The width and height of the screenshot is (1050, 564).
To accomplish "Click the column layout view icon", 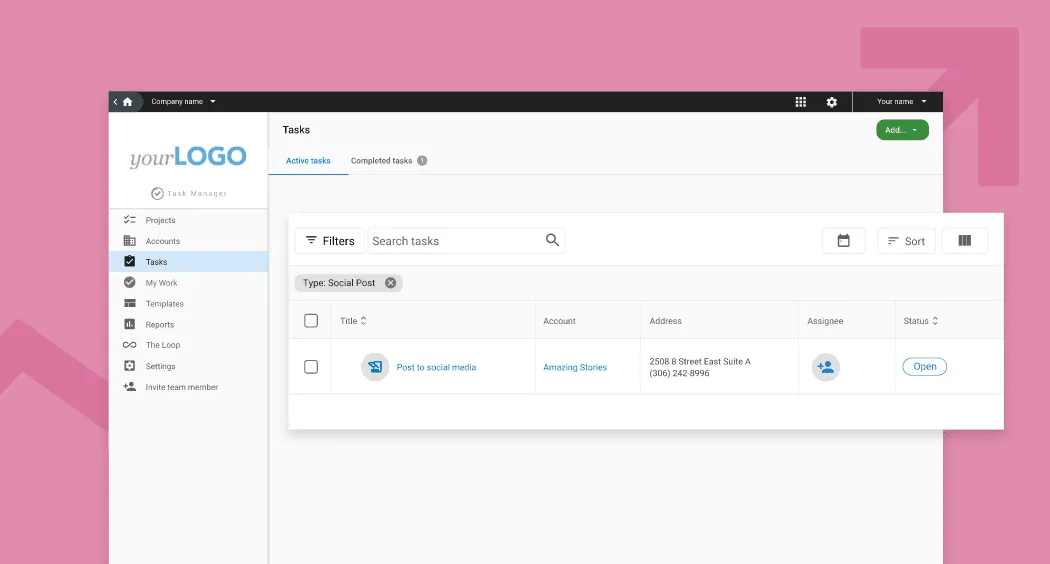I will (964, 241).
